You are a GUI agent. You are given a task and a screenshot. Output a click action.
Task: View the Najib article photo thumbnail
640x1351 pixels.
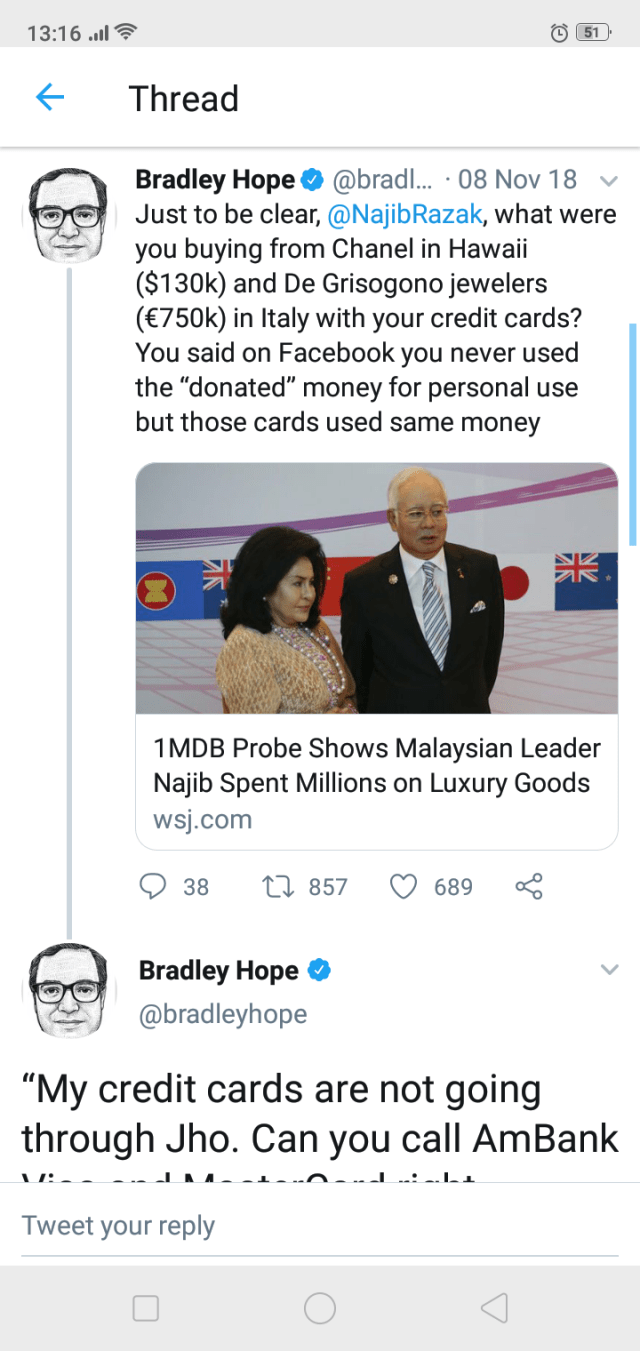376,588
